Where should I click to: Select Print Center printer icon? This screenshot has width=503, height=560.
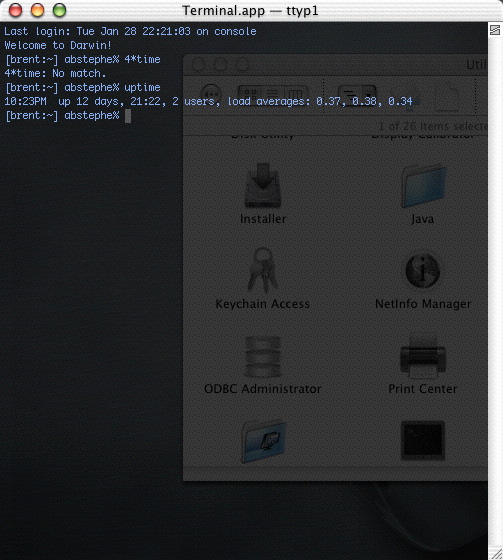click(423, 356)
